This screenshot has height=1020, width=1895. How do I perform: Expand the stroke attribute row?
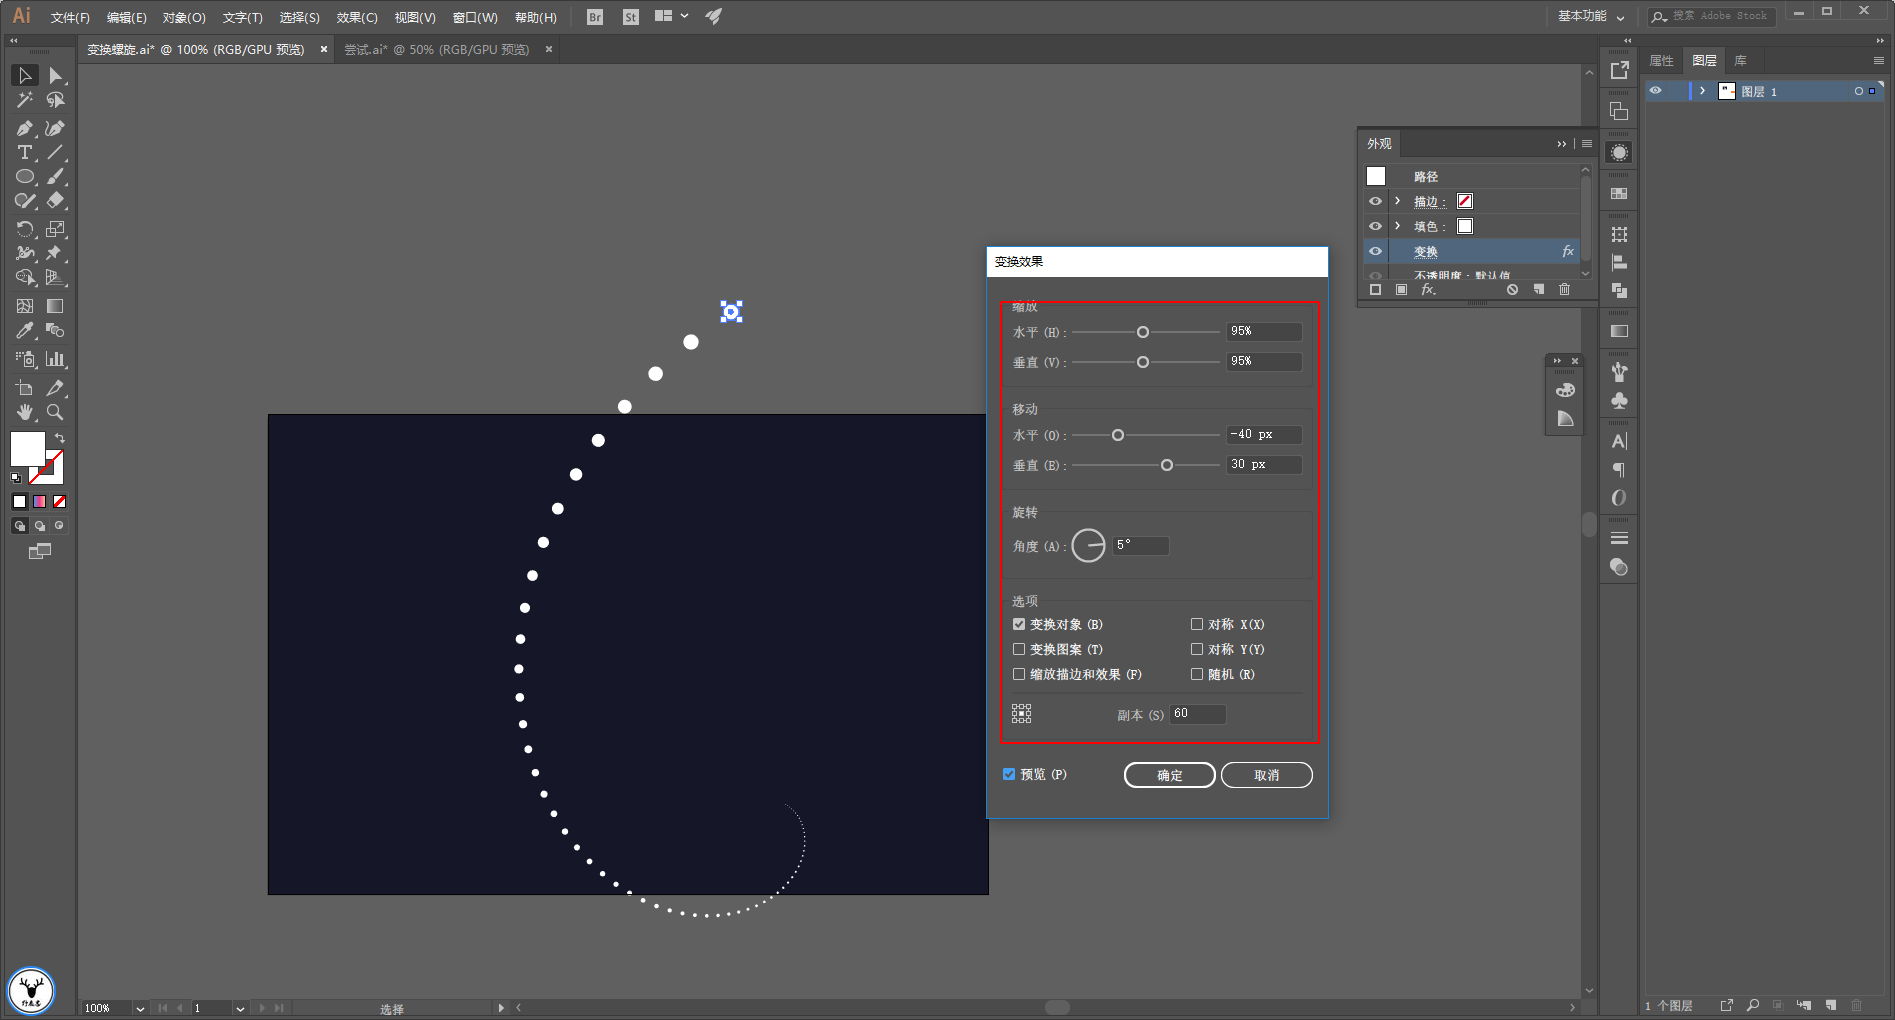tap(1398, 201)
